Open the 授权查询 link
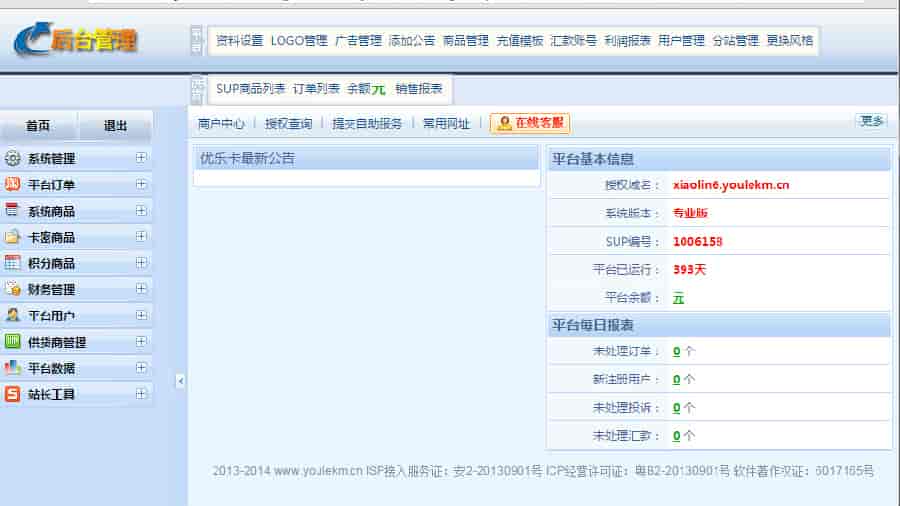This screenshot has height=506, width=900. click(x=288, y=124)
